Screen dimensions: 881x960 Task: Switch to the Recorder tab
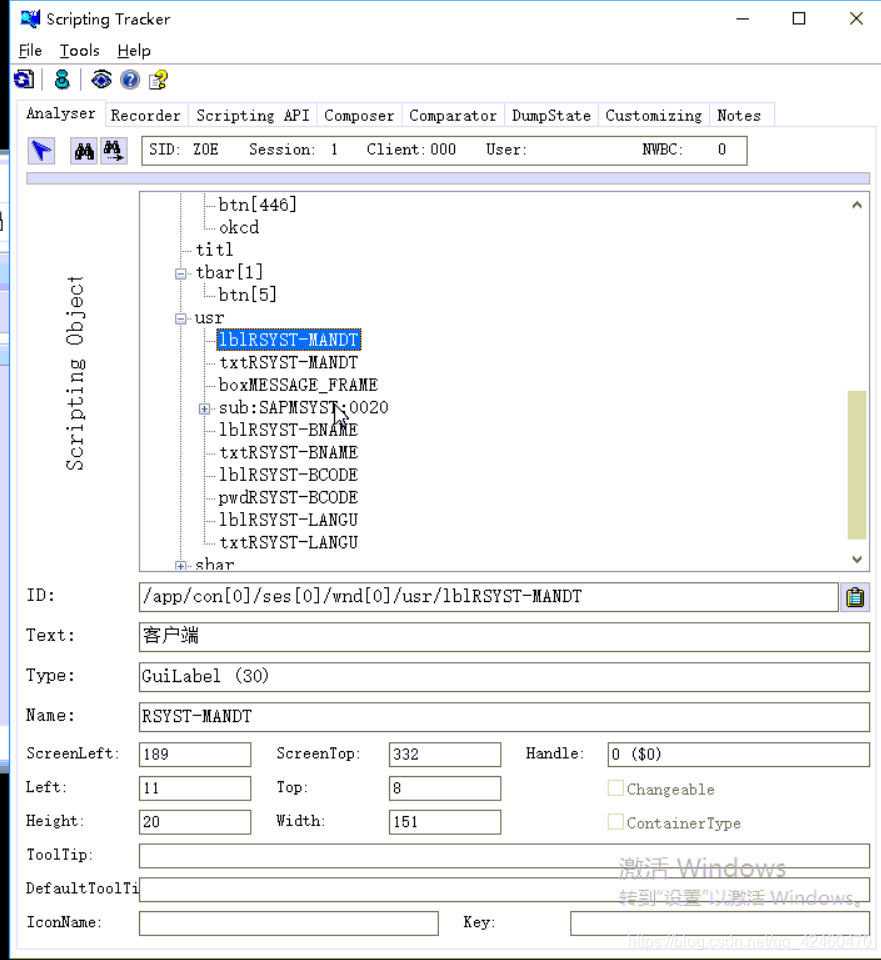(x=146, y=115)
